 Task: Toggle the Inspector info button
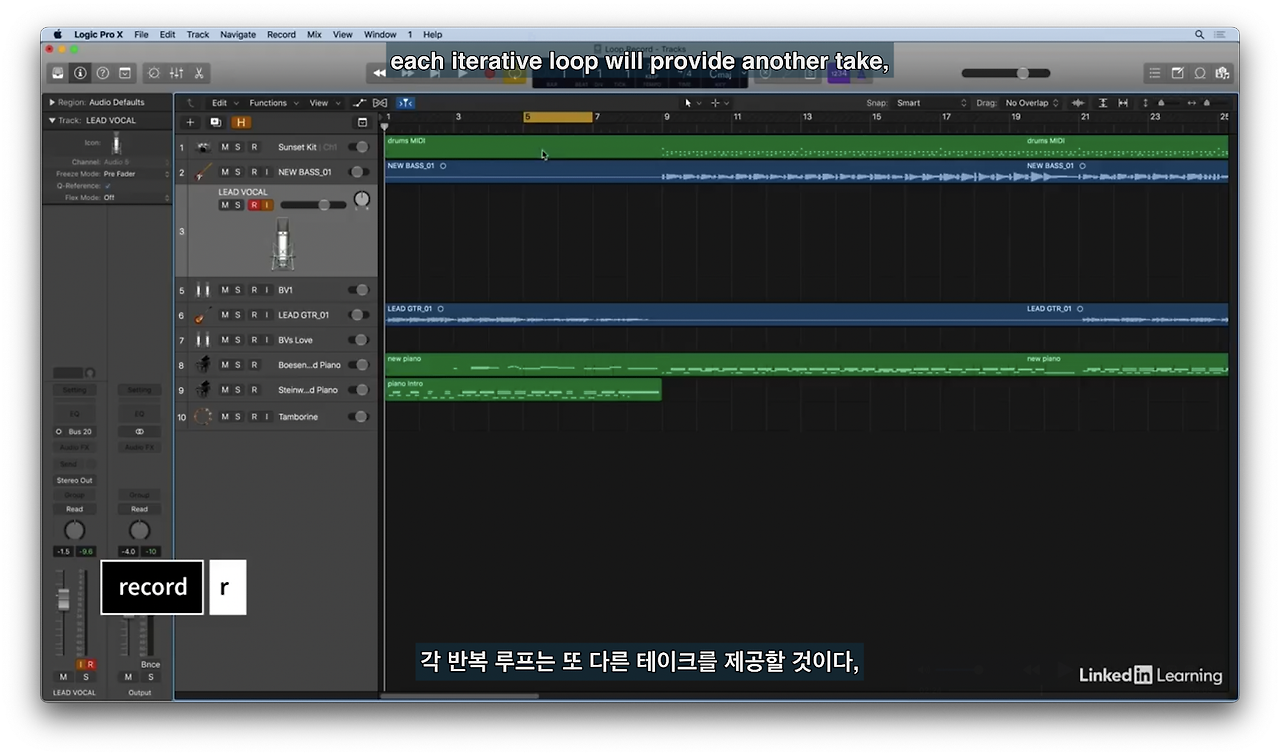80,73
